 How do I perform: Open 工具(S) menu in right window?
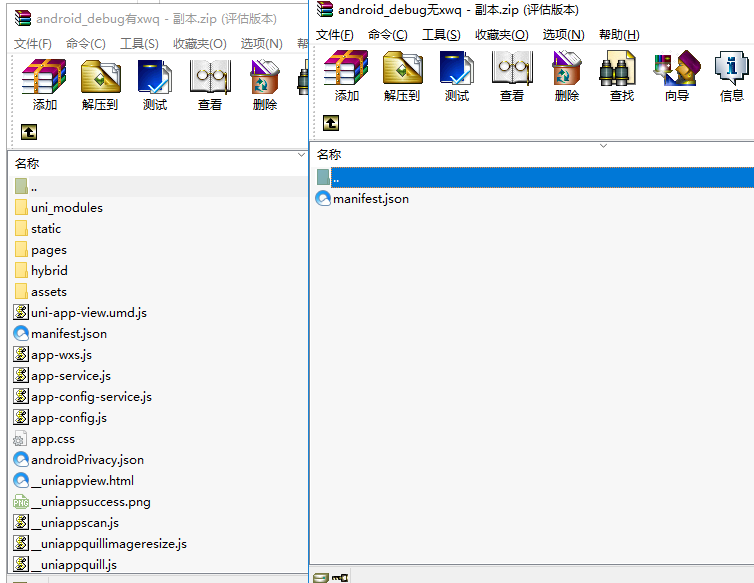tap(441, 35)
